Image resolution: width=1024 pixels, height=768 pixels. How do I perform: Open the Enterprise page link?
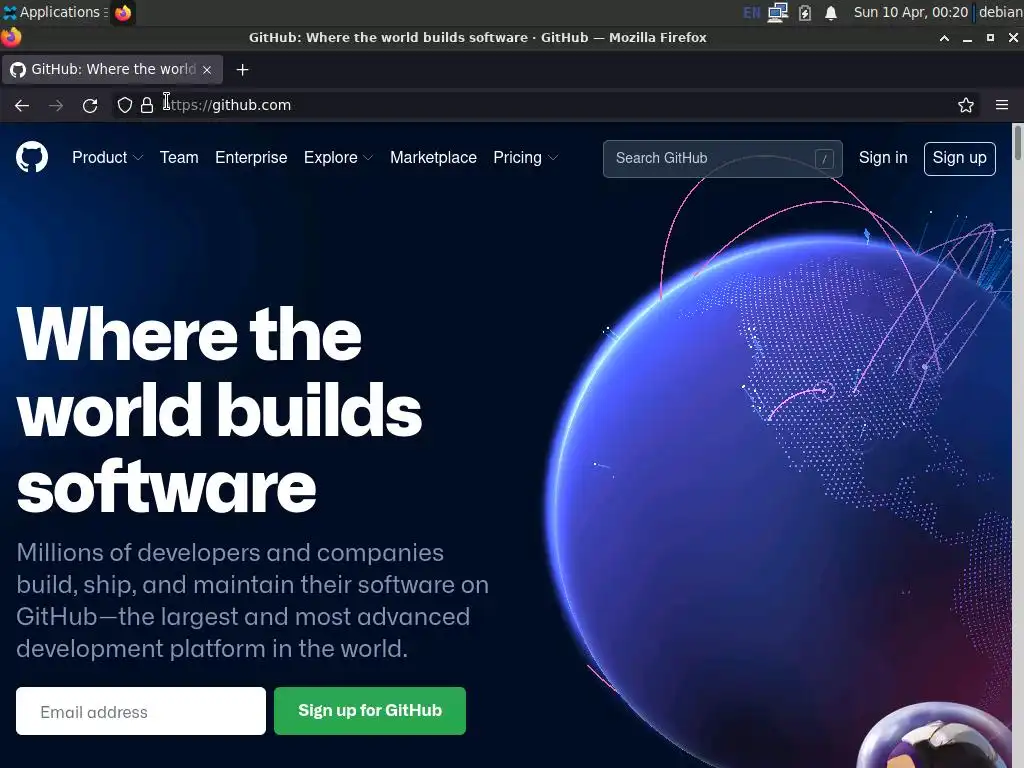tap(251, 157)
